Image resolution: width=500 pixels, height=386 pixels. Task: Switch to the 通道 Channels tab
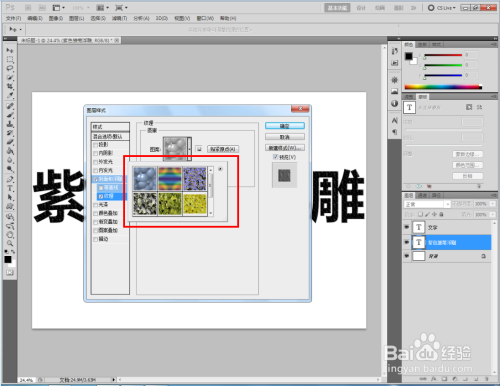[x=423, y=196]
